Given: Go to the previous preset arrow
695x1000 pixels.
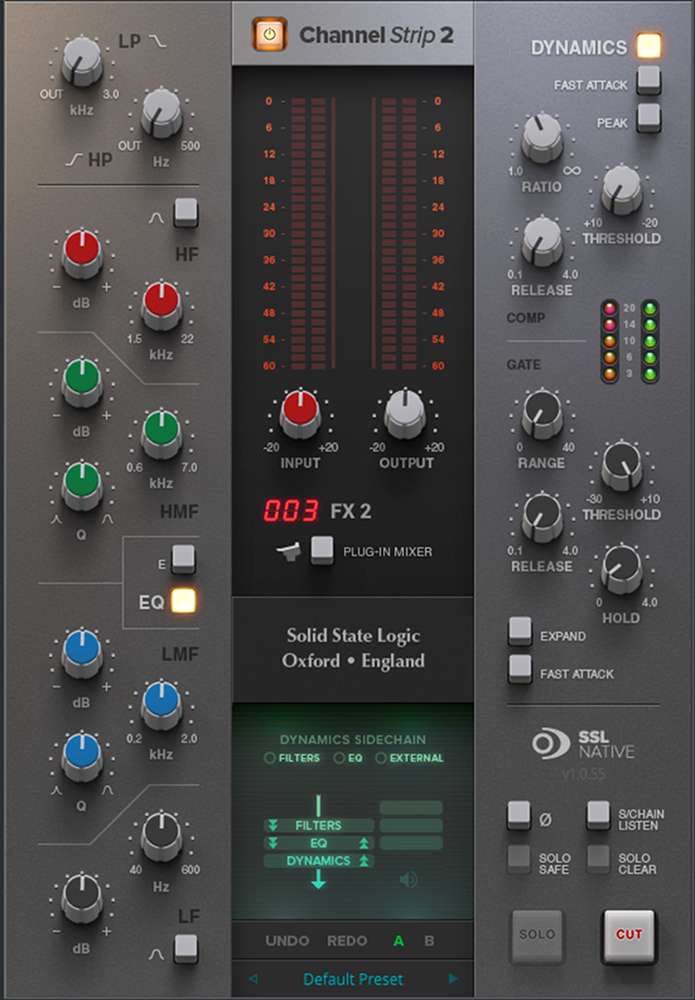Looking at the screenshot, I should 253,979.
